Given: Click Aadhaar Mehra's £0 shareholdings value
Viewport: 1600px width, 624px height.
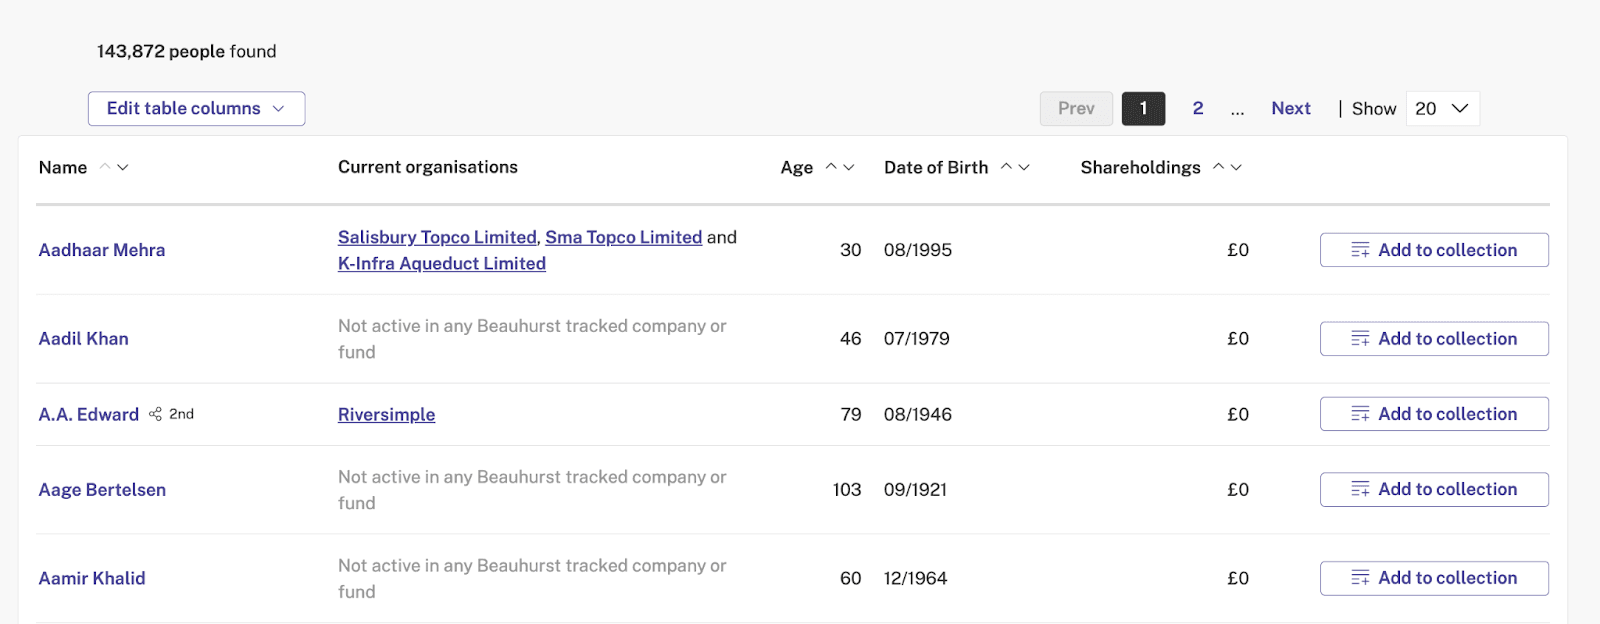Looking at the screenshot, I should coord(1238,250).
